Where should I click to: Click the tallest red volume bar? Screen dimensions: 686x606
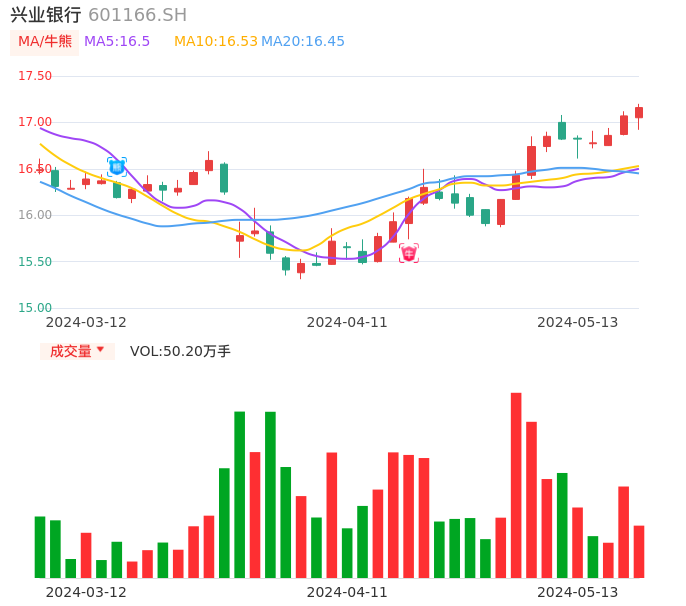[x=516, y=485]
